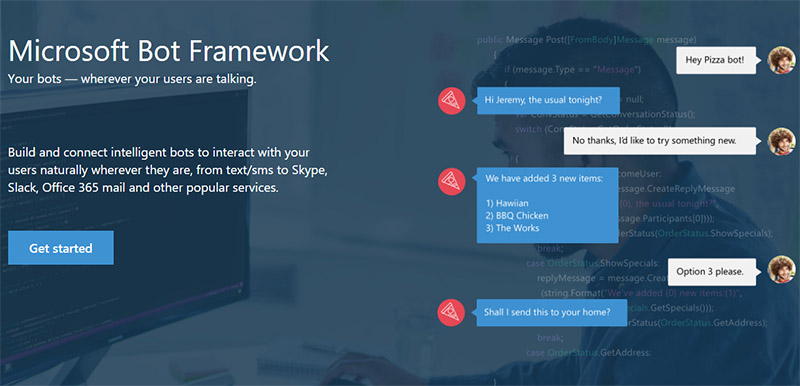Click the Microsoft Bot Framework heading
The image size is (800, 386).
[x=169, y=51]
